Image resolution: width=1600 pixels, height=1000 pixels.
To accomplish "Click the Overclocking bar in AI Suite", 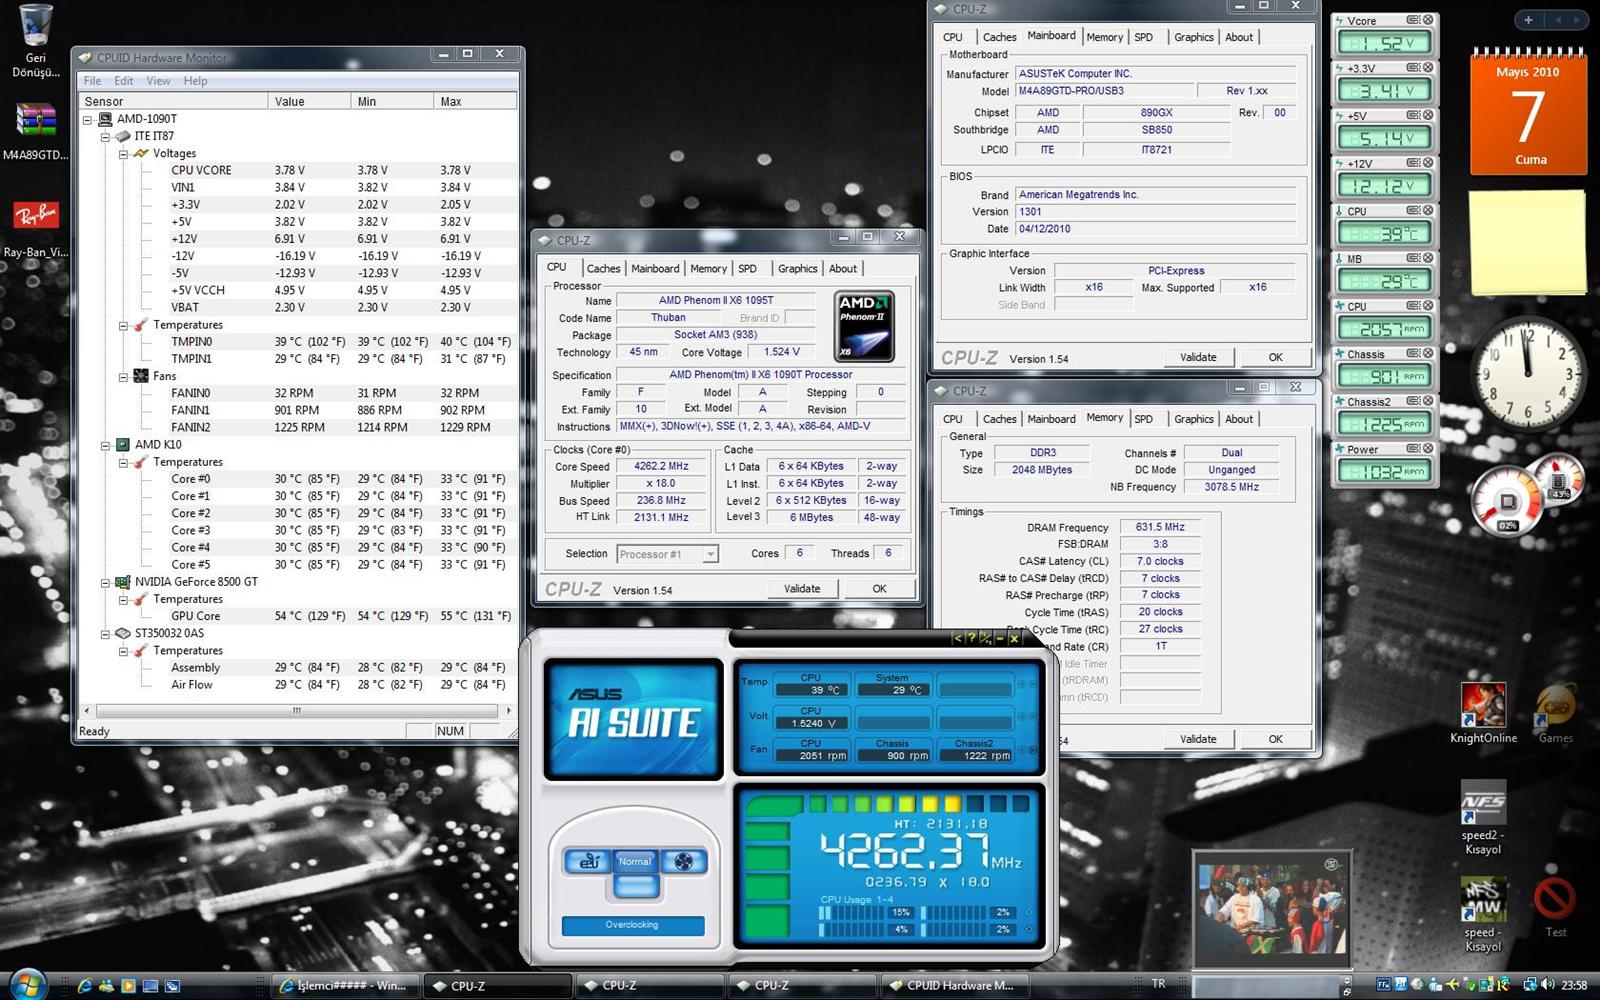I will (633, 925).
